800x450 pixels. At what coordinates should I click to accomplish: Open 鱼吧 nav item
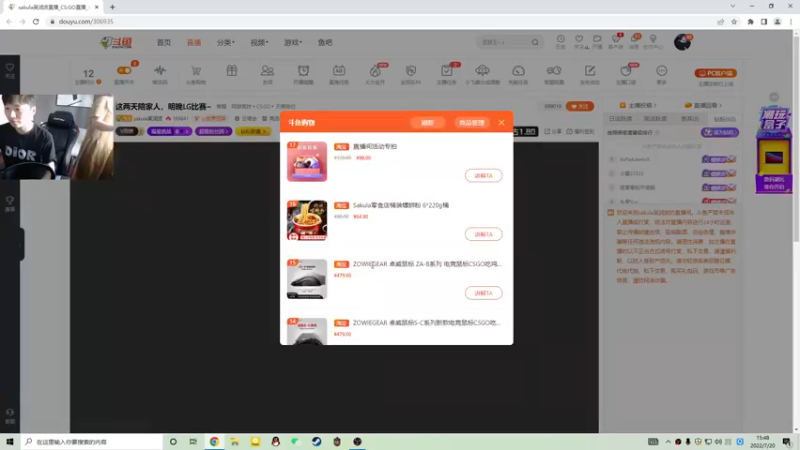tap(325, 42)
